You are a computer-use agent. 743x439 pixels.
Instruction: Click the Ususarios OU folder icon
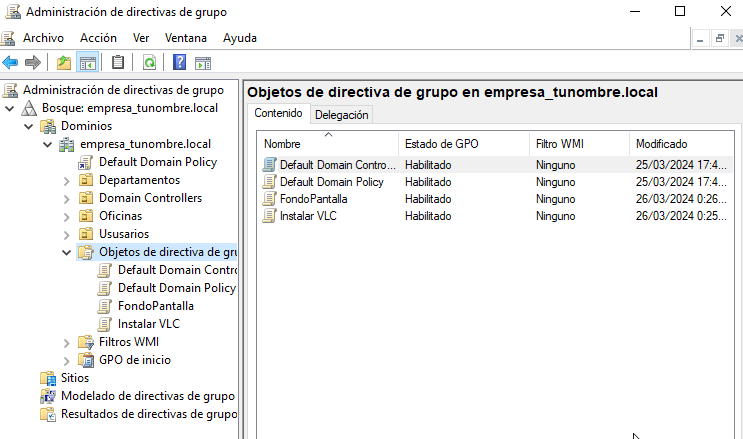coord(86,234)
